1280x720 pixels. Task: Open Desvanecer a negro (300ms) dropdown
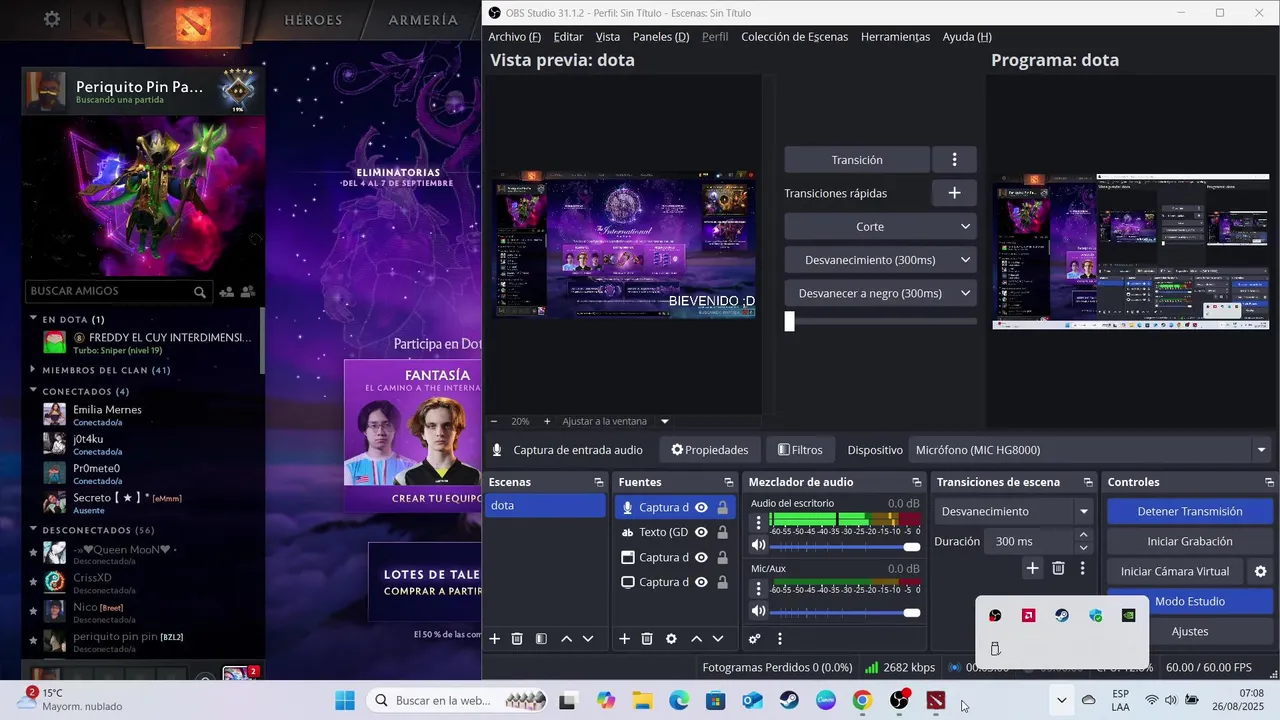pyautogui.click(x=880, y=293)
